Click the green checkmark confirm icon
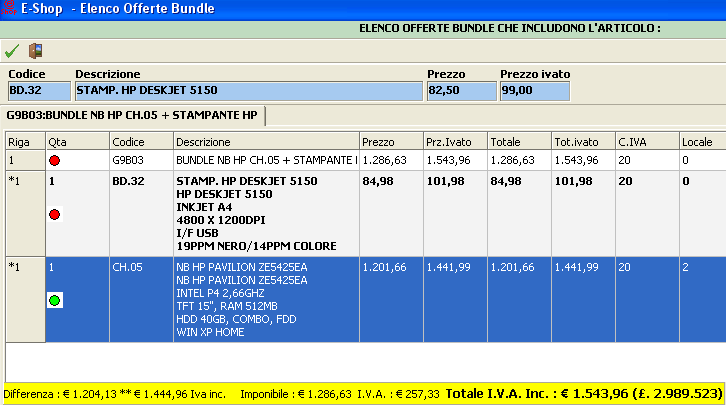The image size is (726, 405). 12,50
